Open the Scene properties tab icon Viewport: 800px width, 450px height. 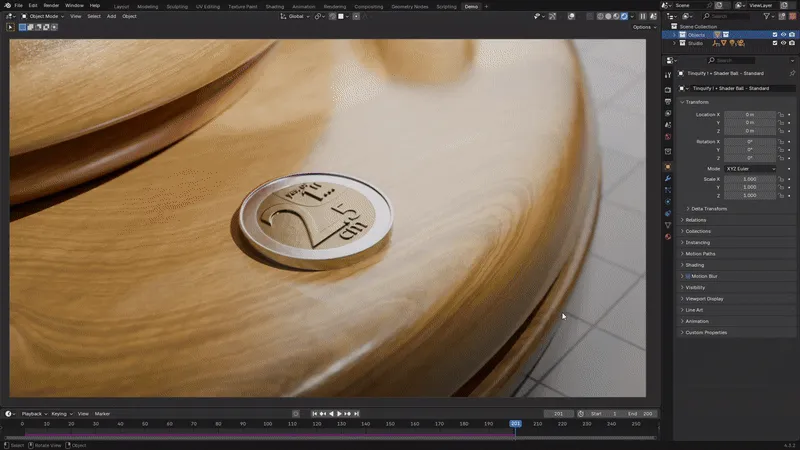click(668, 125)
